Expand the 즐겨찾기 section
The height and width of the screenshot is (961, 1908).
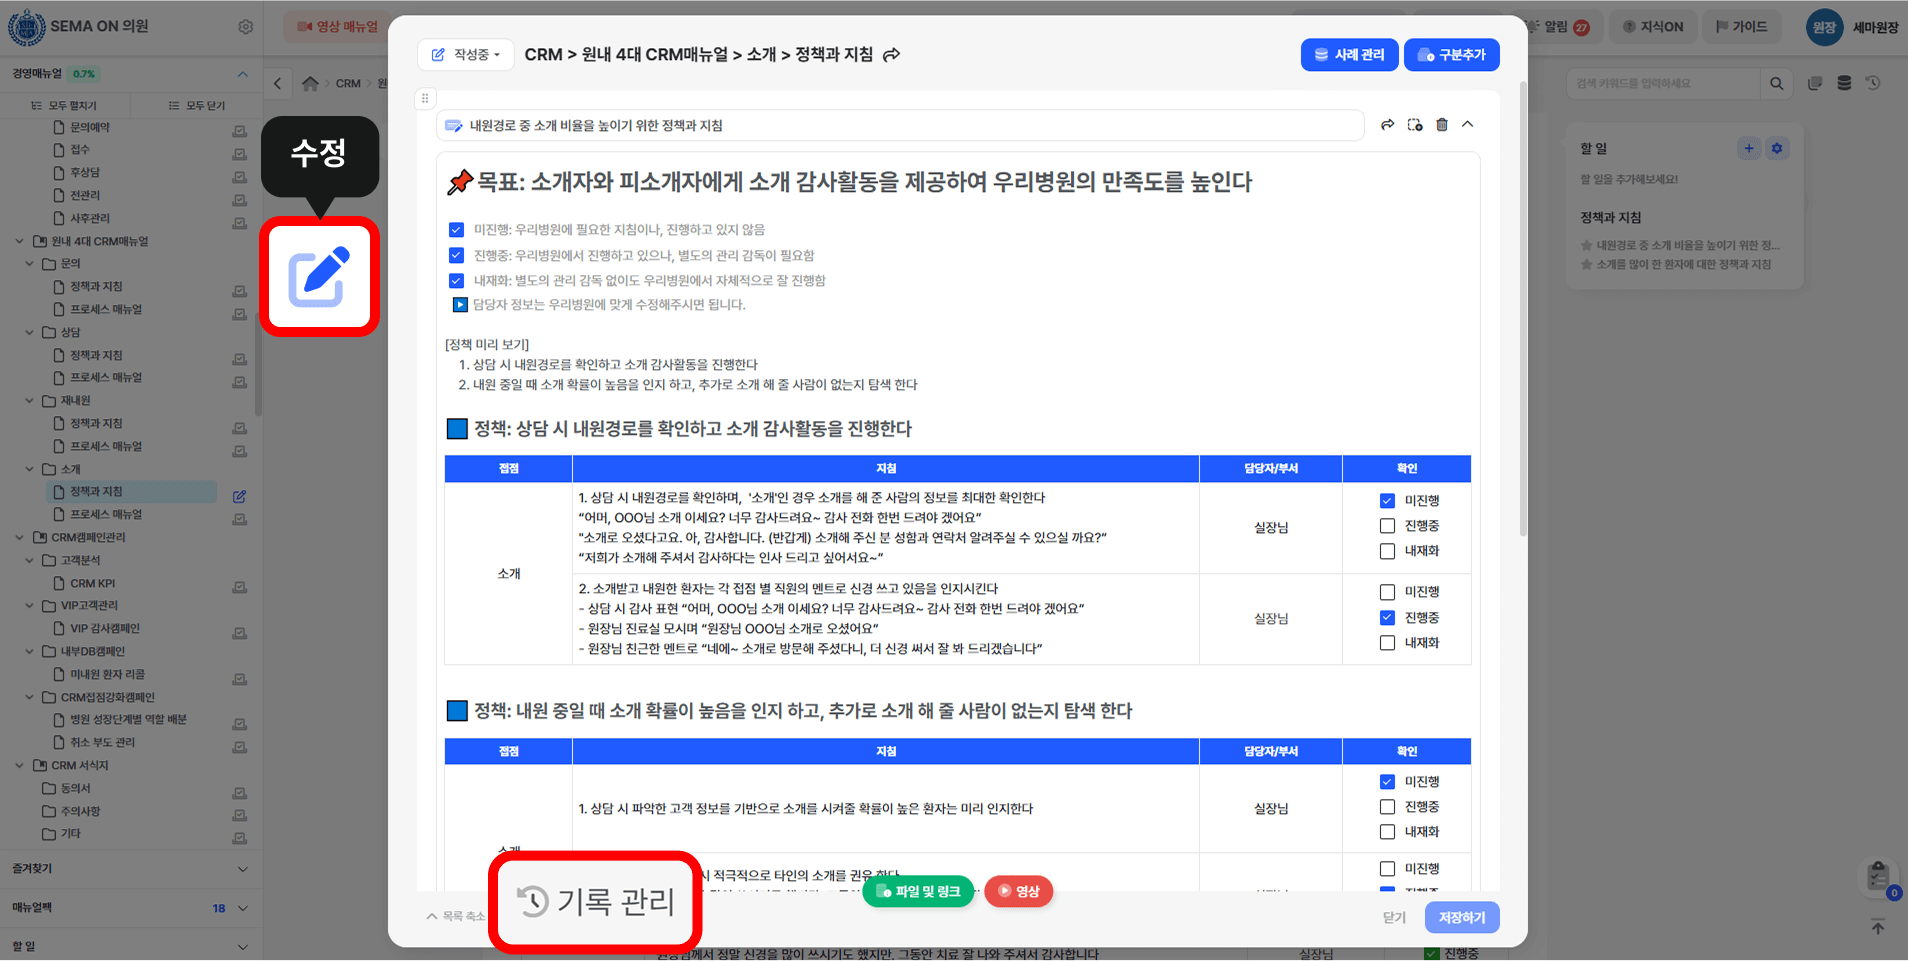coord(242,869)
